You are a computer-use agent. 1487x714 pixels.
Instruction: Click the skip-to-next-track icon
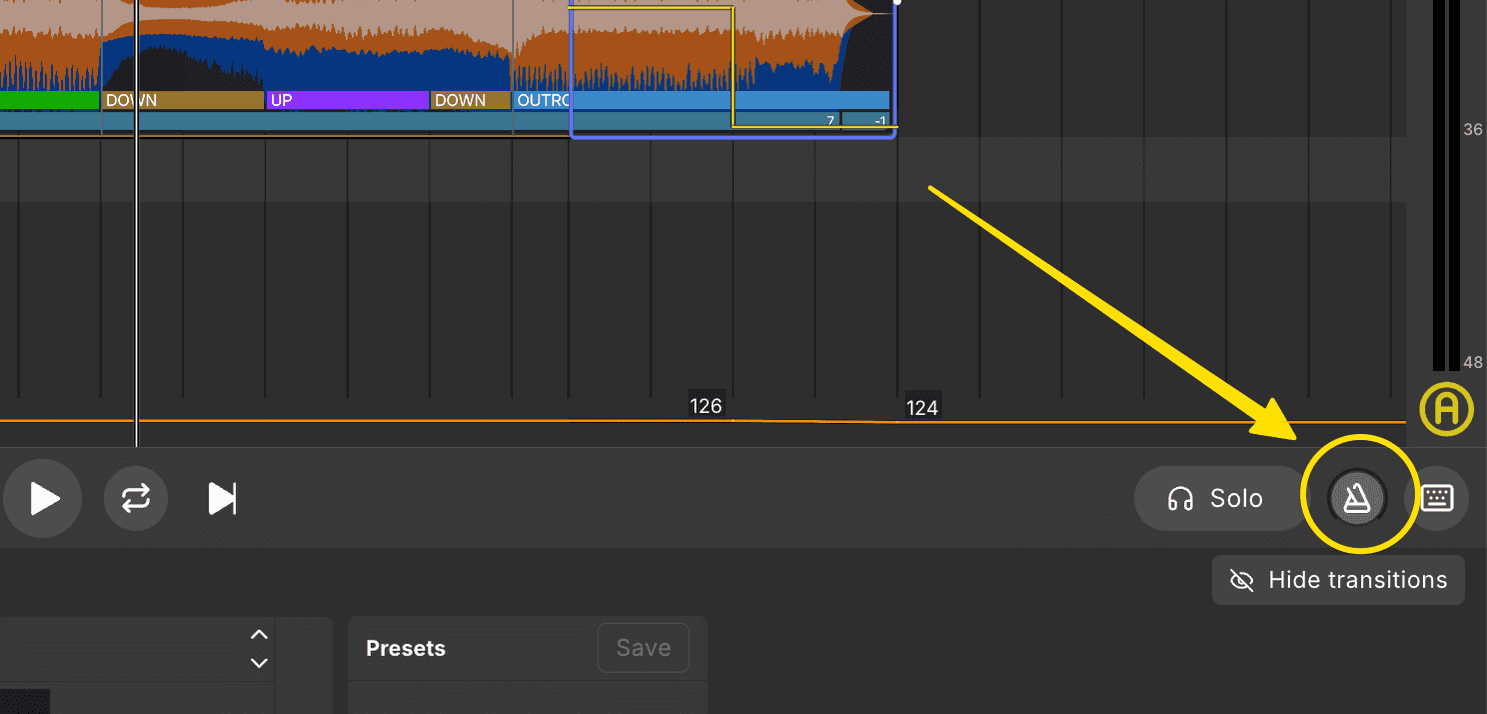221,498
